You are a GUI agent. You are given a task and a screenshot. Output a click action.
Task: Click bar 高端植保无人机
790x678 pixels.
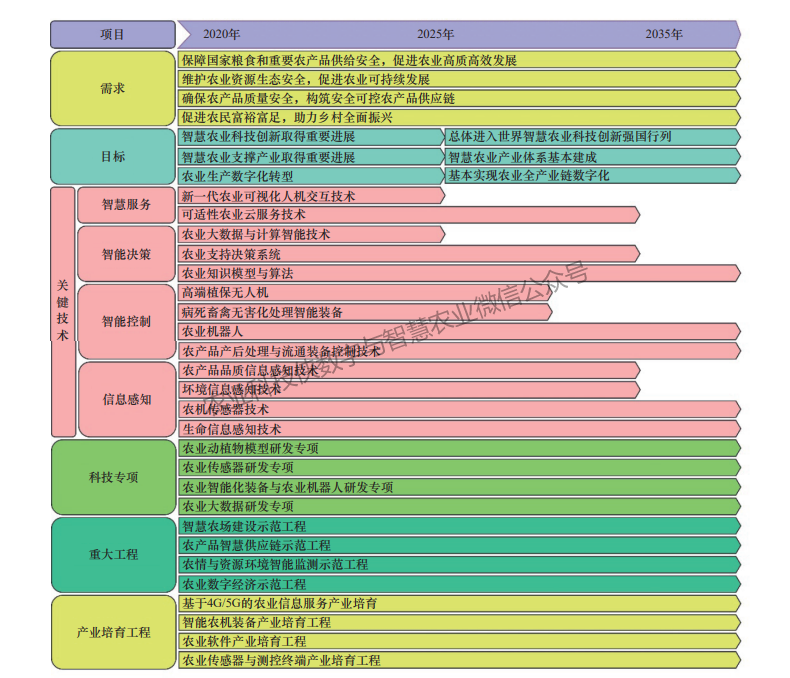[x=365, y=293]
